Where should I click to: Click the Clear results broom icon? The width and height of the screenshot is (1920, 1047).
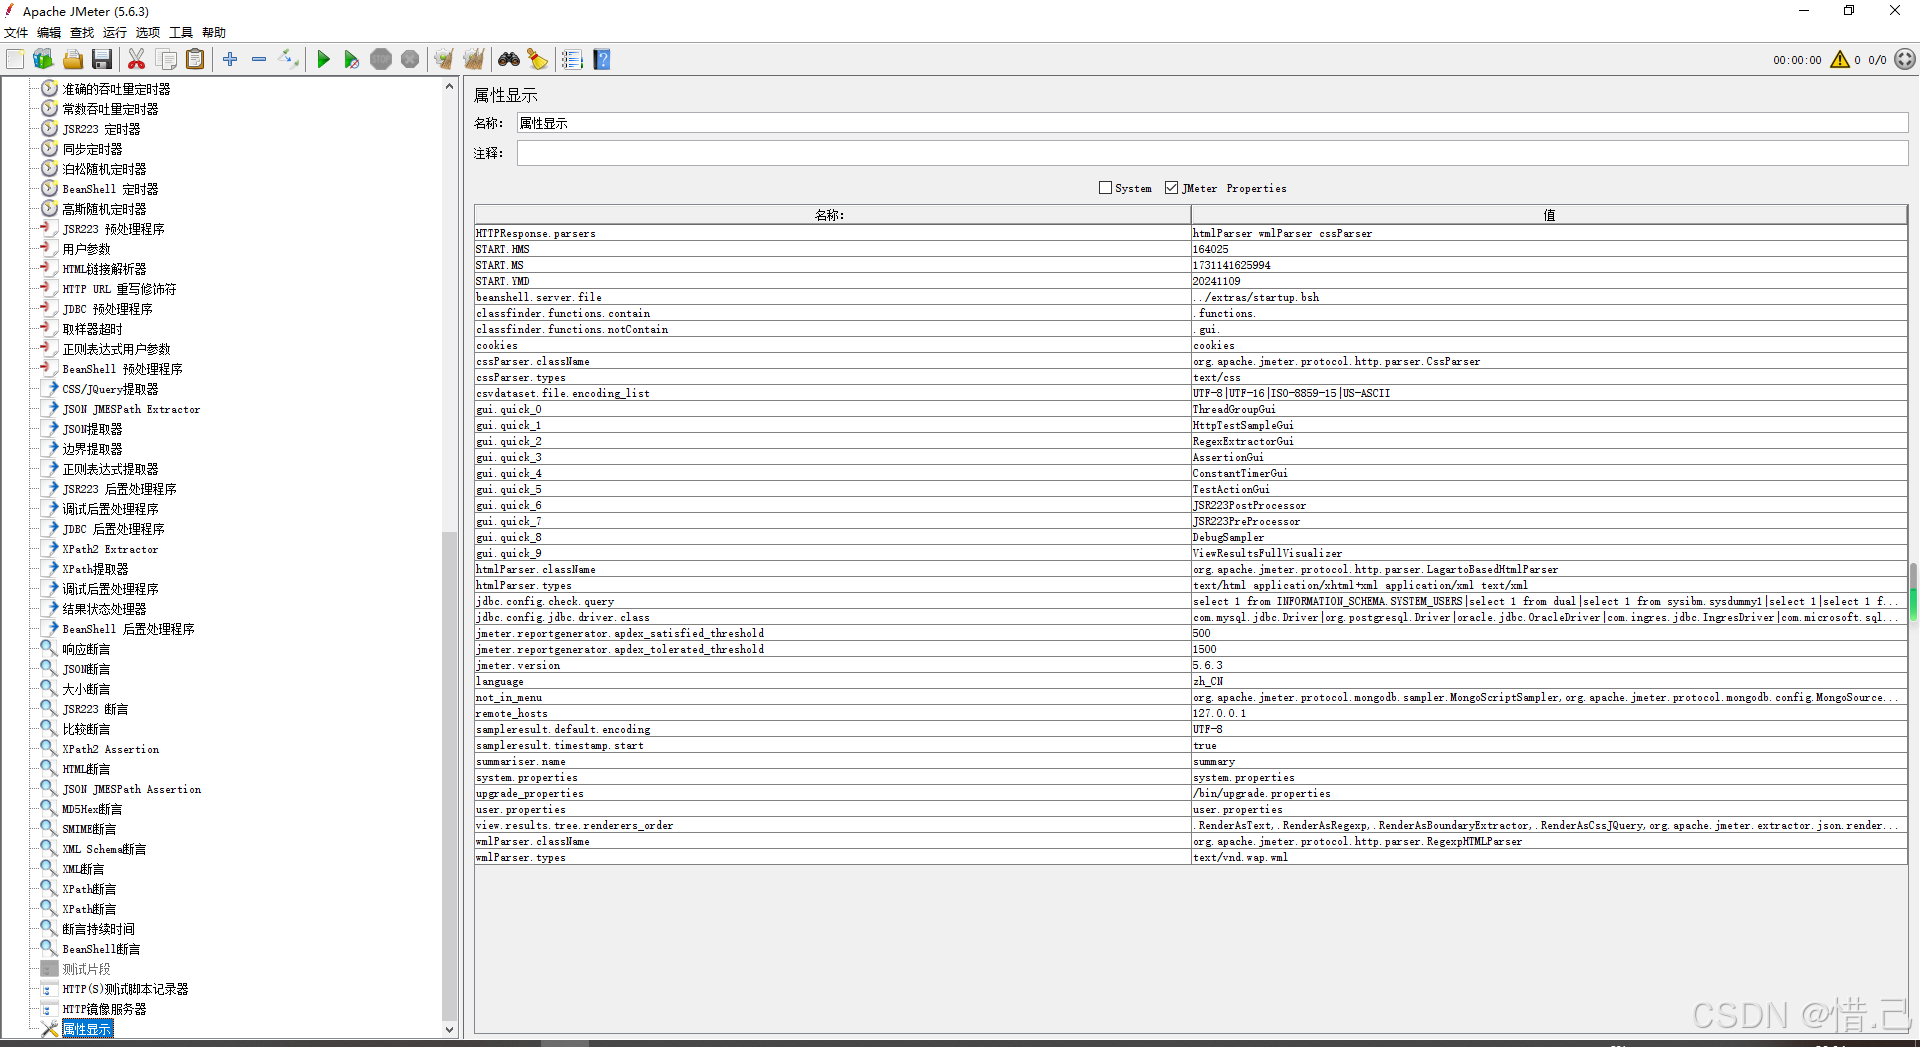coord(444,59)
